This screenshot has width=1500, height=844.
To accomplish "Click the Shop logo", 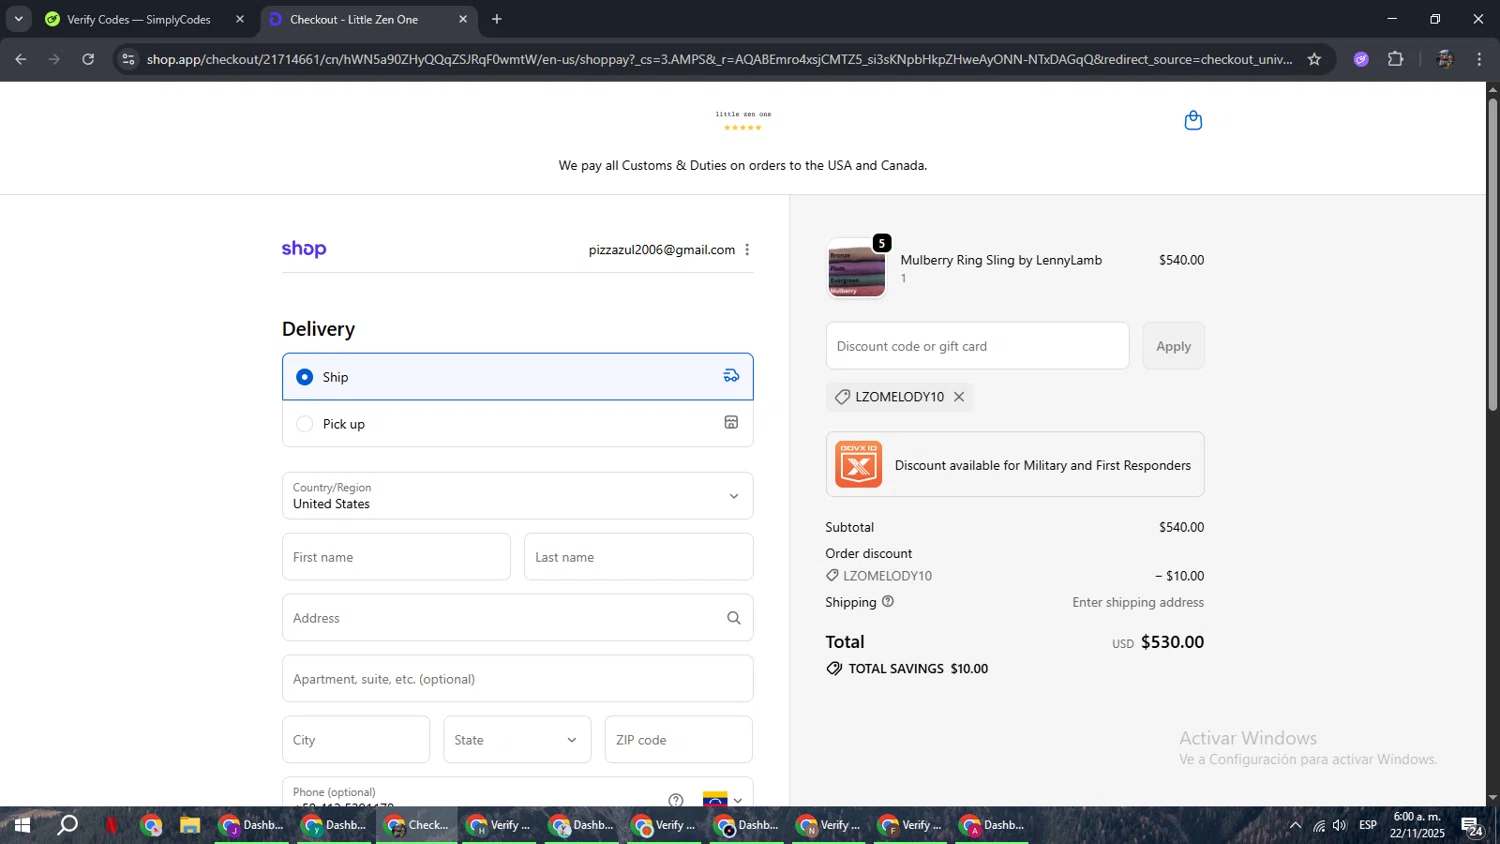I will tap(304, 249).
